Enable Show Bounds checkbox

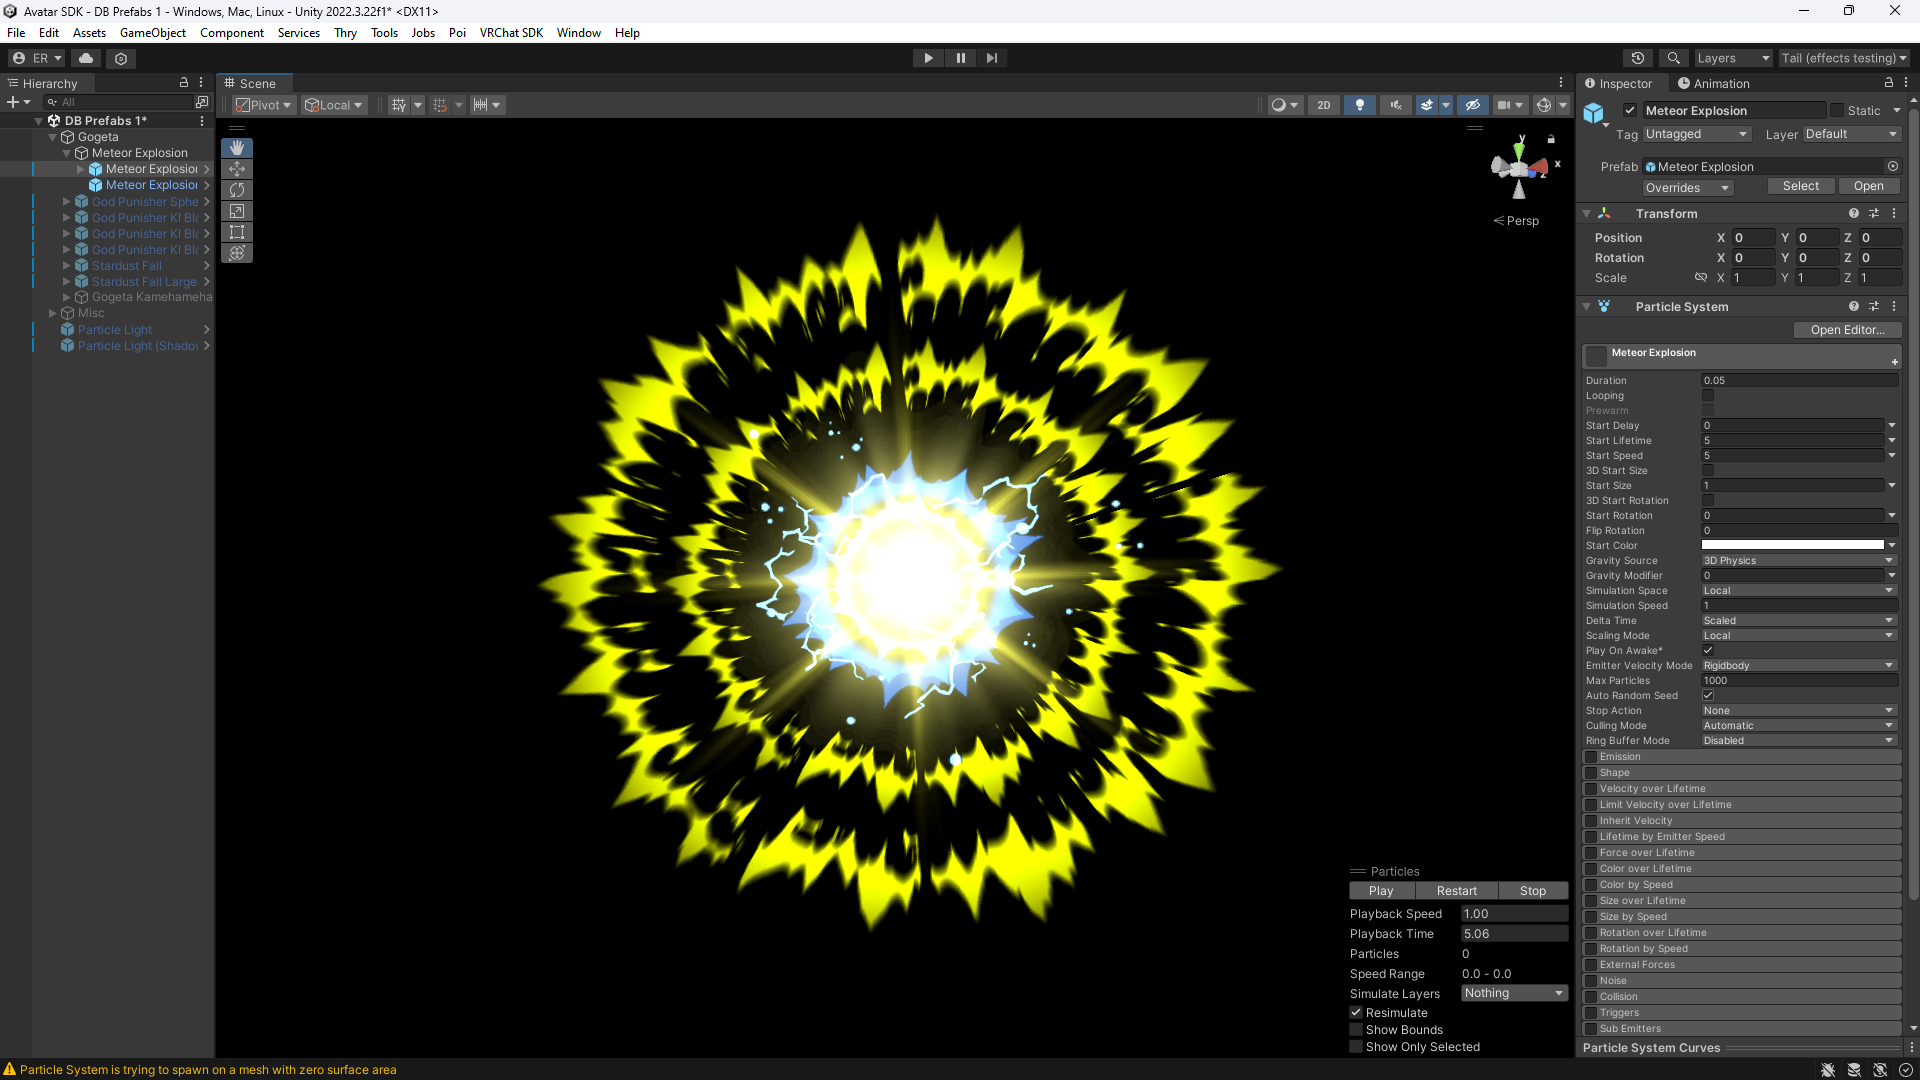(x=1356, y=1030)
